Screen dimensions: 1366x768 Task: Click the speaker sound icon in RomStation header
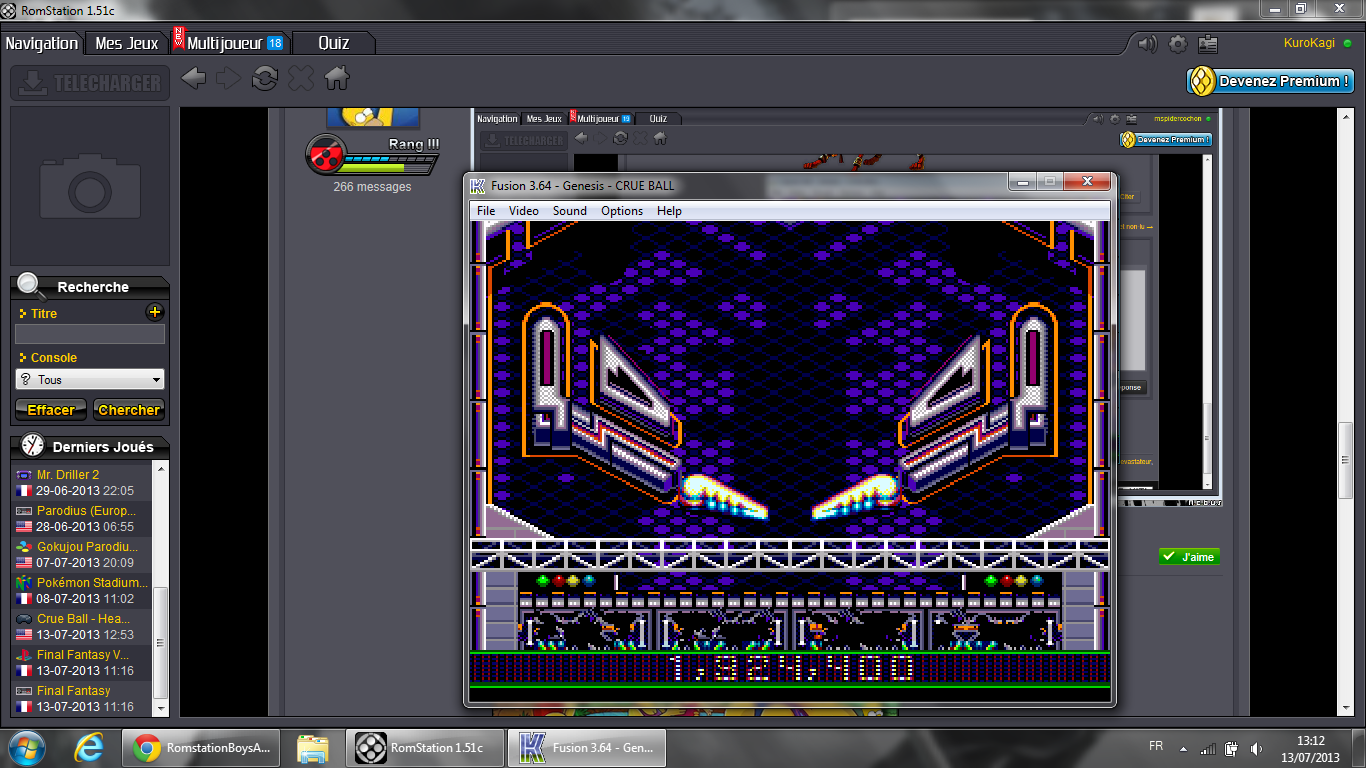point(1147,43)
